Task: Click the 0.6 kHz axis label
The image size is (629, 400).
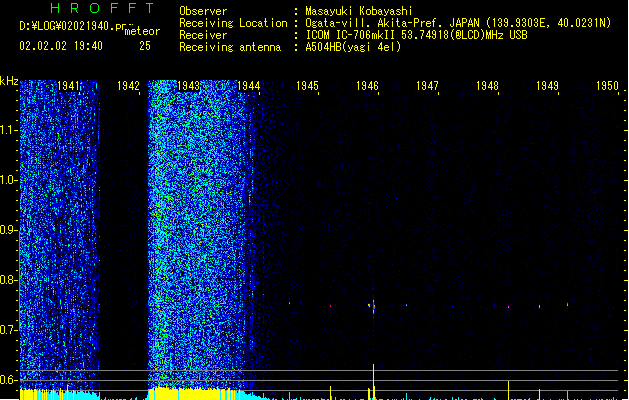Action: pyautogui.click(x=8, y=380)
